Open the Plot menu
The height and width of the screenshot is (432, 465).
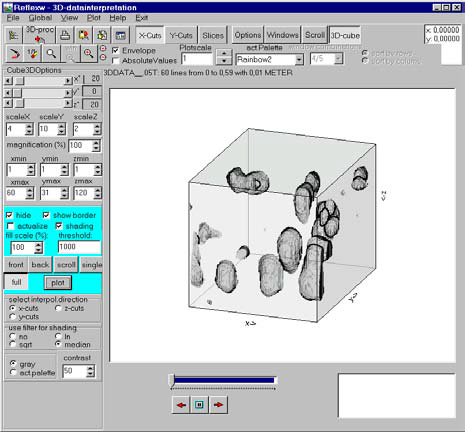tap(94, 18)
